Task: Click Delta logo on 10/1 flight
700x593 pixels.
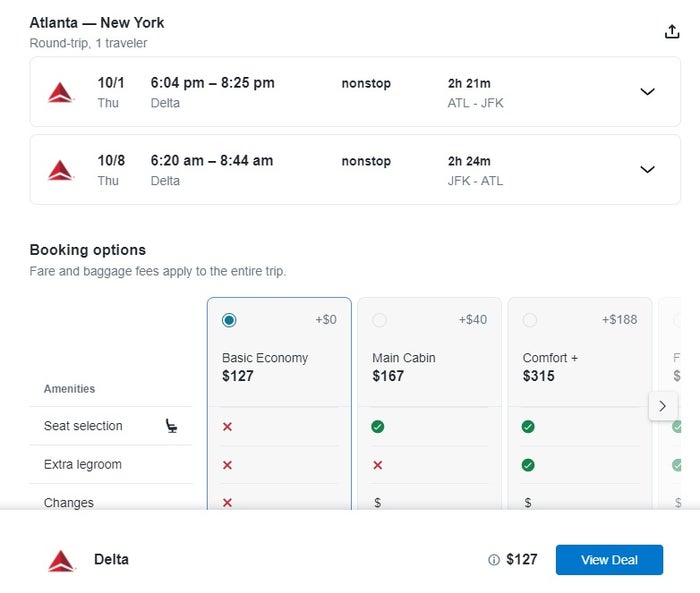Action: click(x=61, y=92)
